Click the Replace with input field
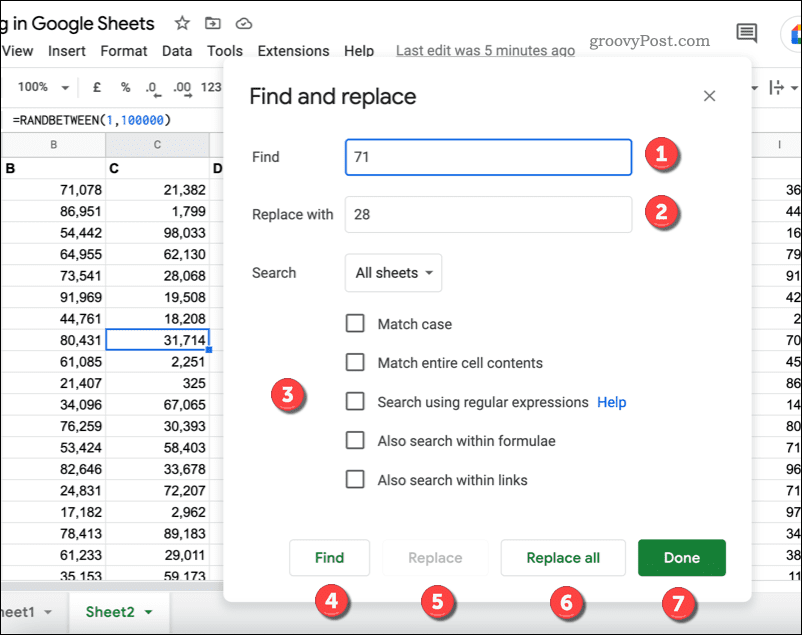Screen dimensions: 802x635 (488, 214)
